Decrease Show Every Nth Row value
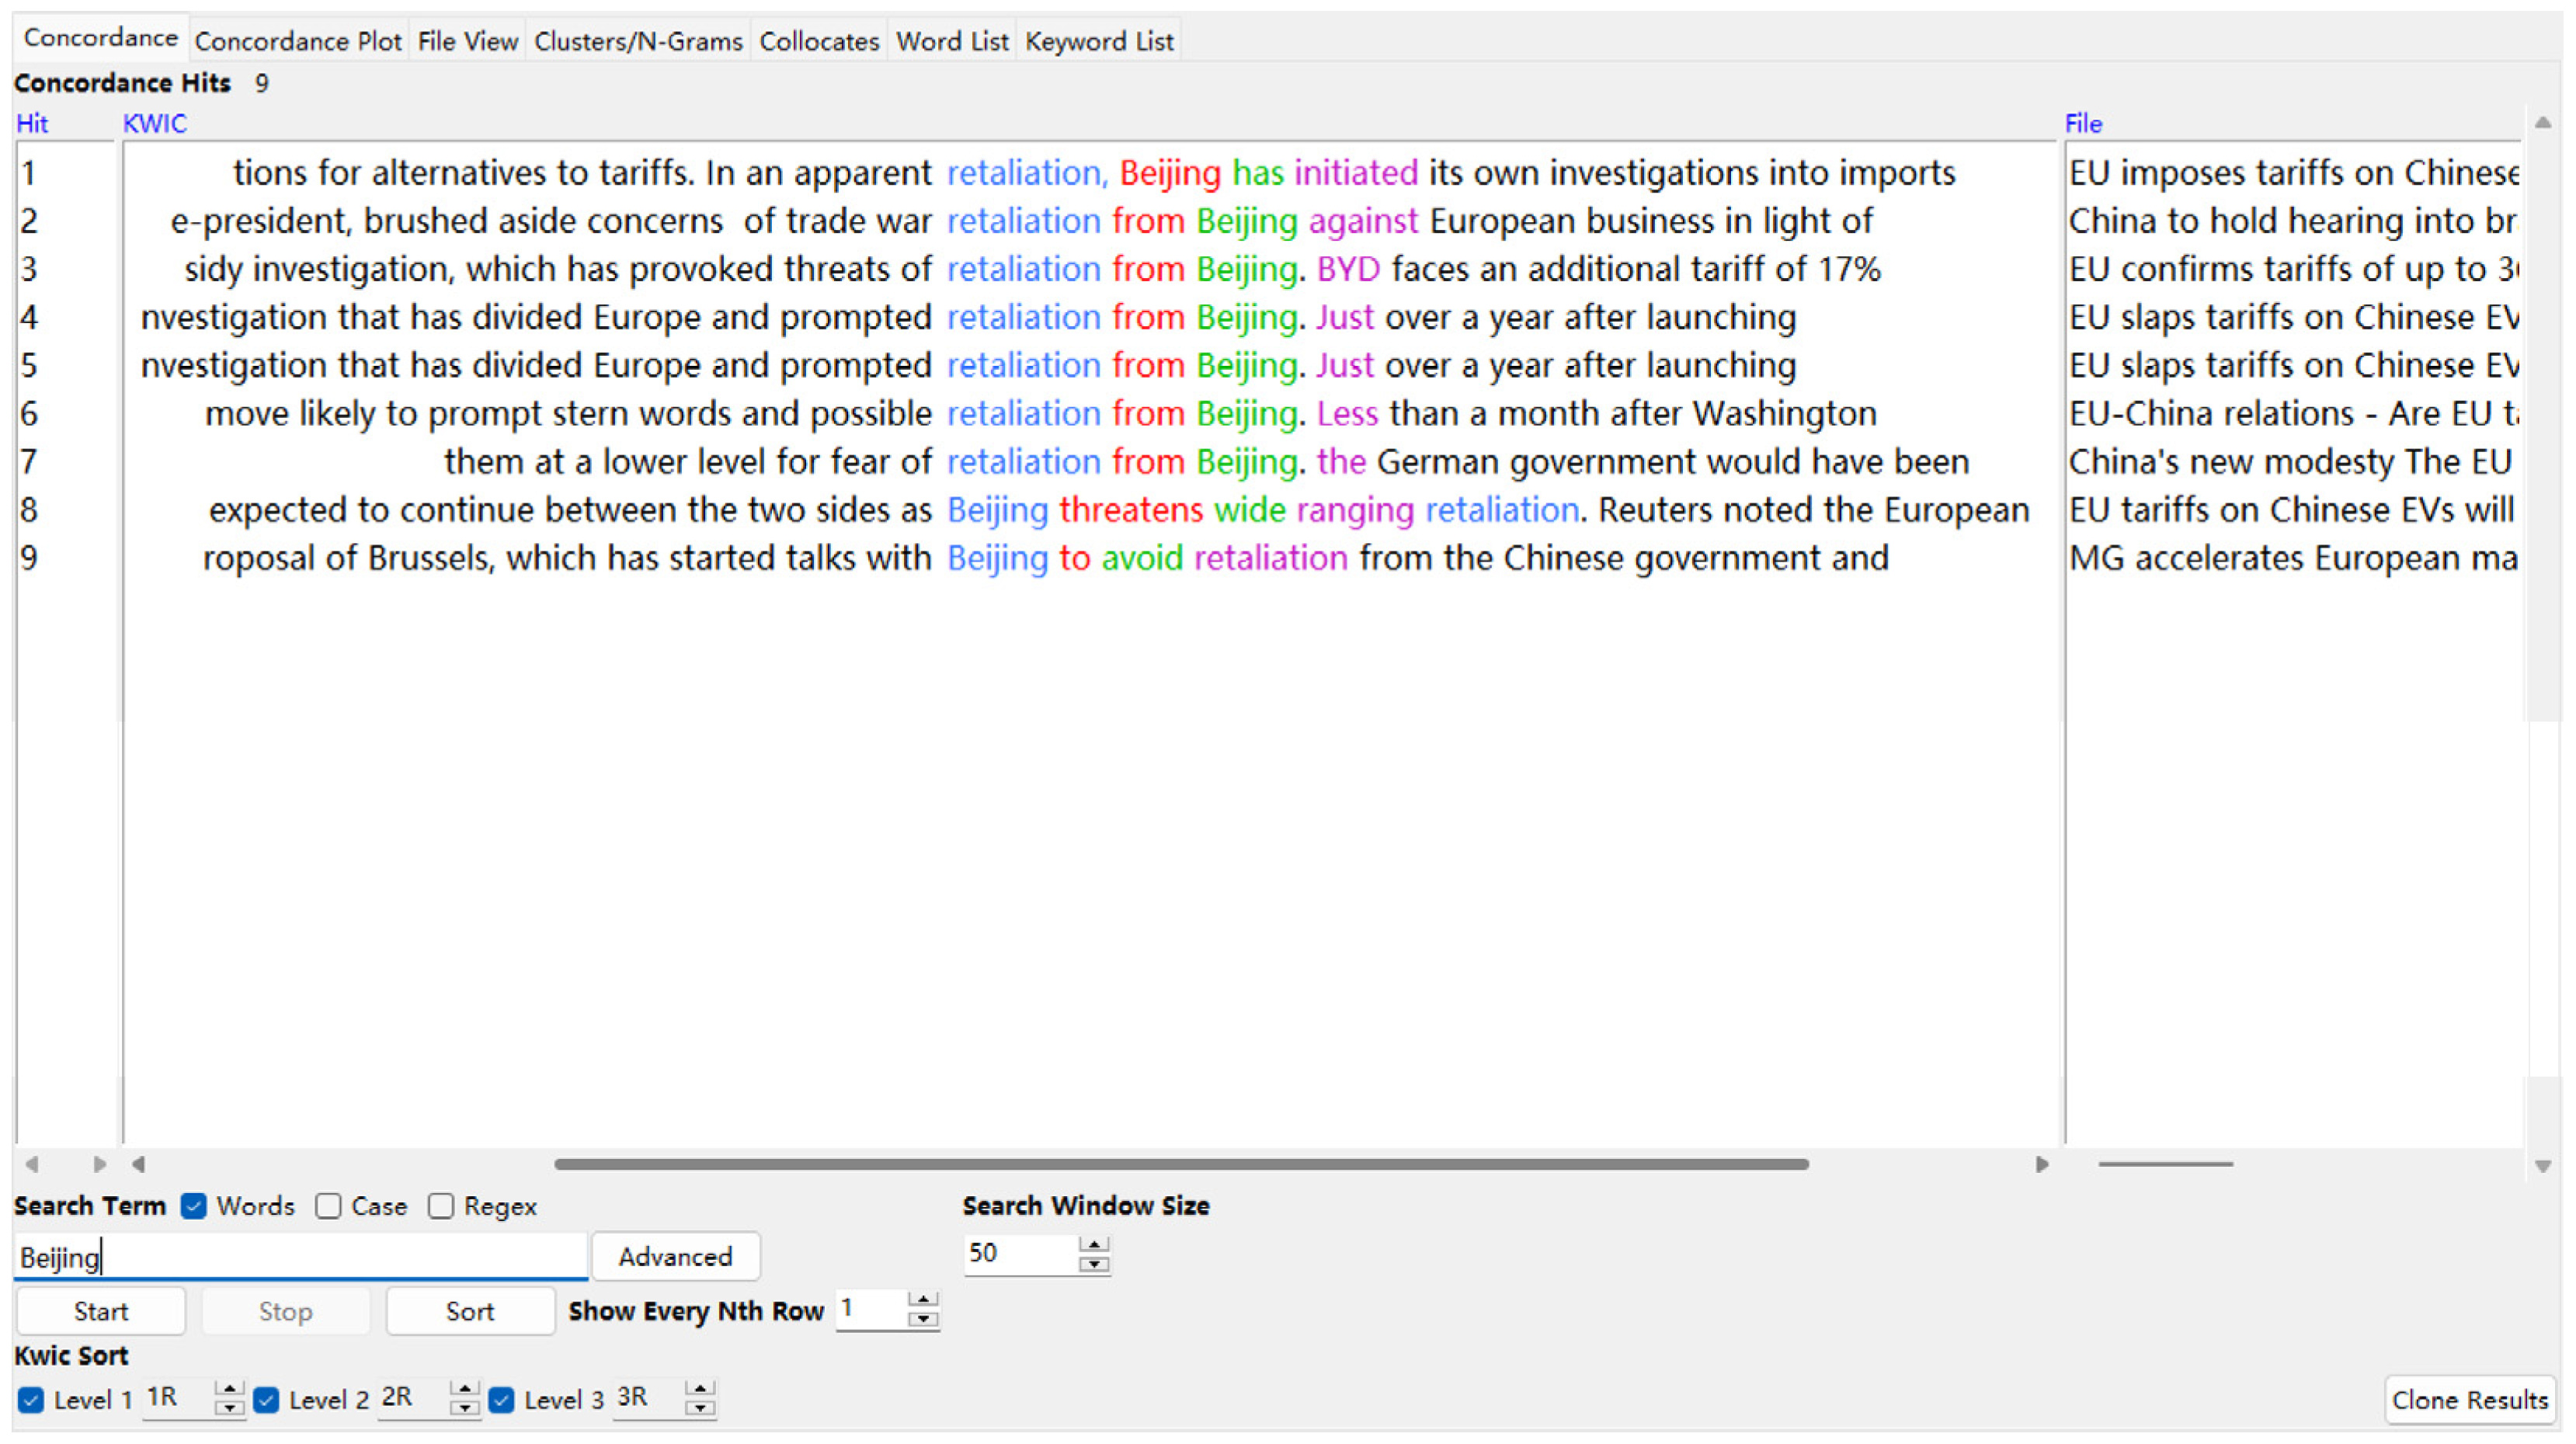This screenshot has width=2576, height=1444. [x=923, y=1320]
